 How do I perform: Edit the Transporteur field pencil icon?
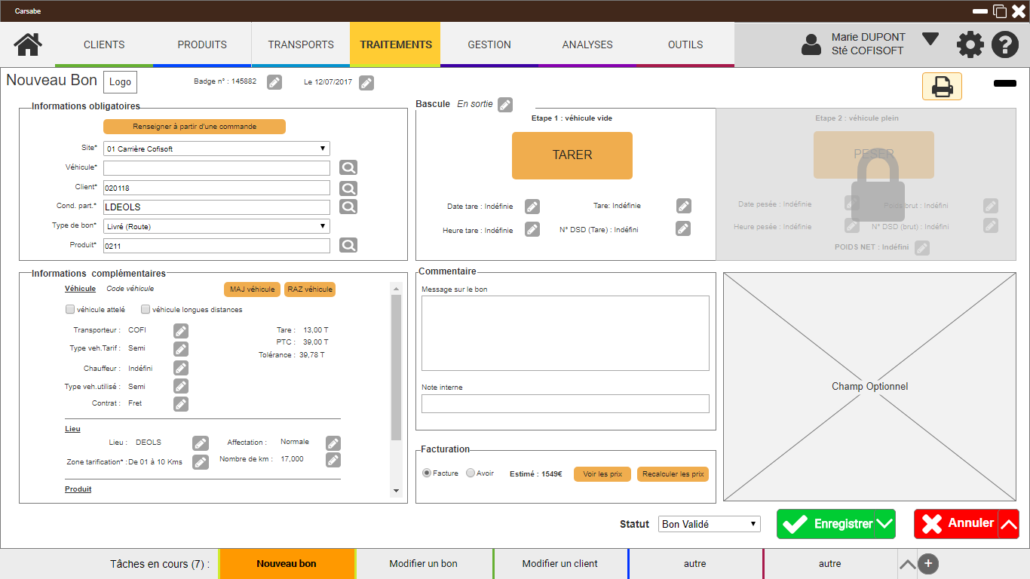[x=181, y=330]
